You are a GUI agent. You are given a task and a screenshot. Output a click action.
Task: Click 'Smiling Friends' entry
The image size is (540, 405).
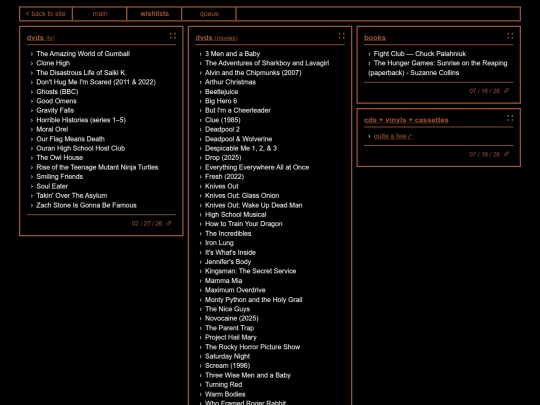point(60,176)
